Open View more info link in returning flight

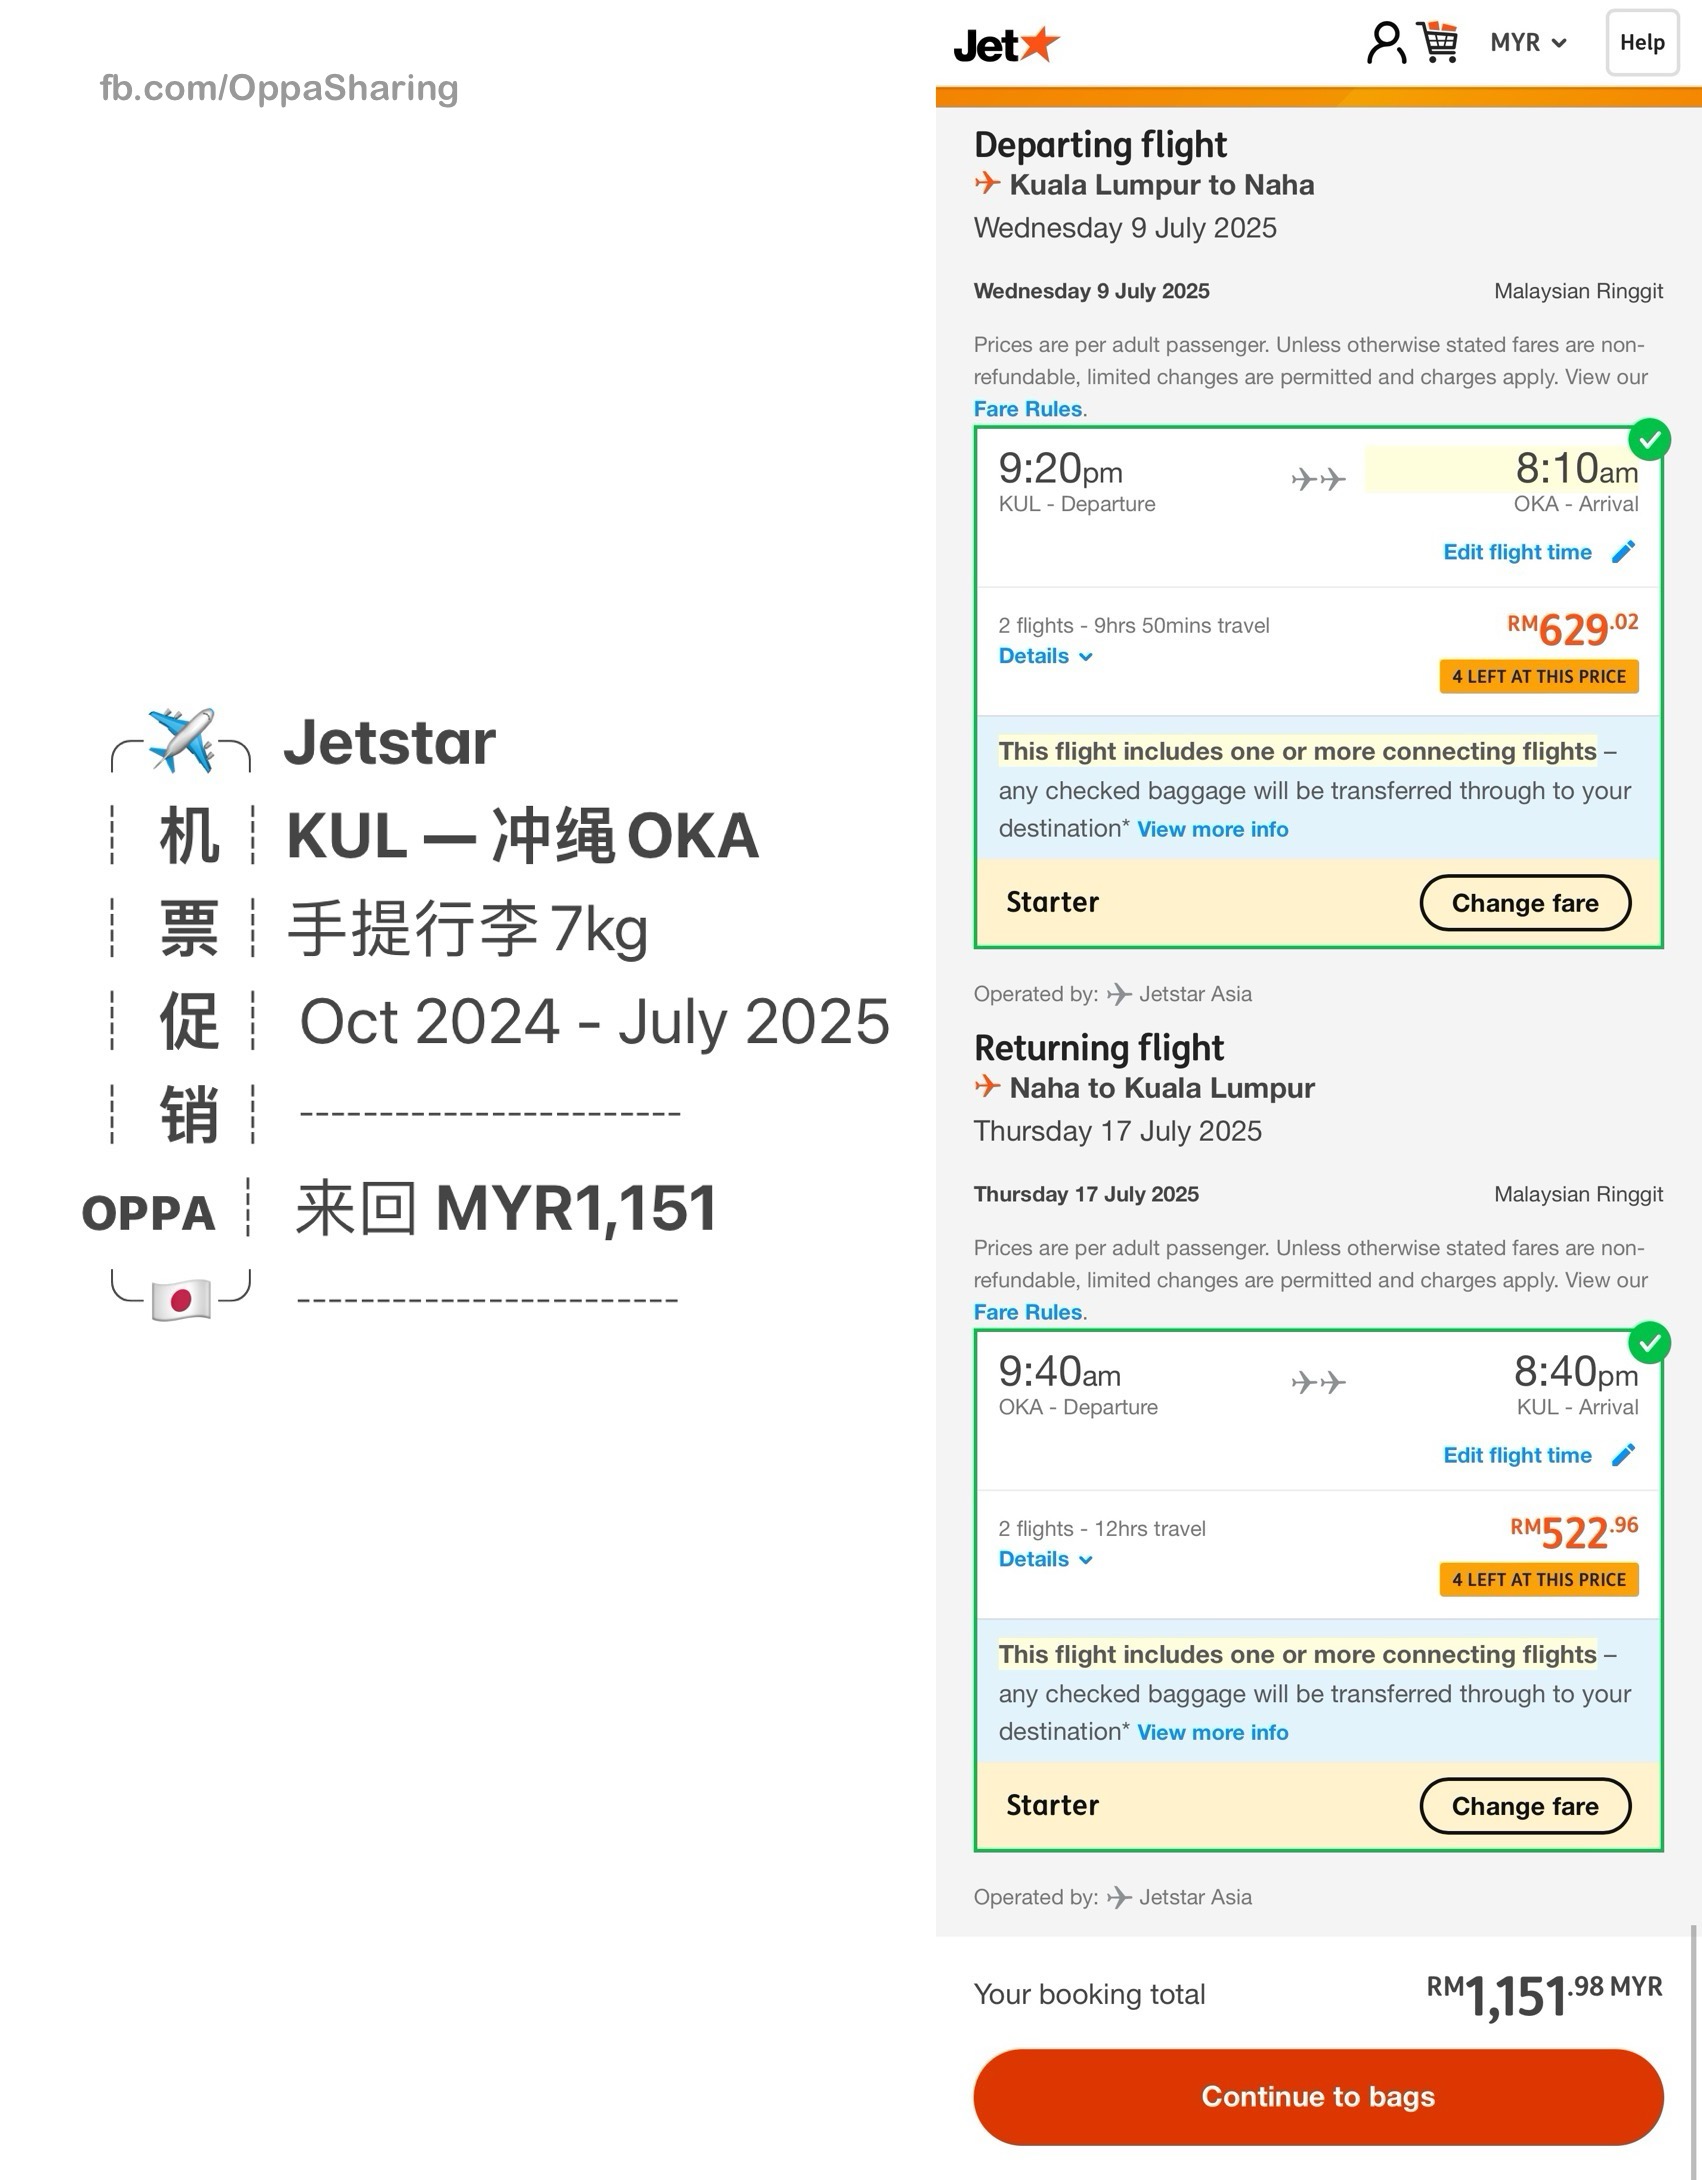(1212, 1733)
